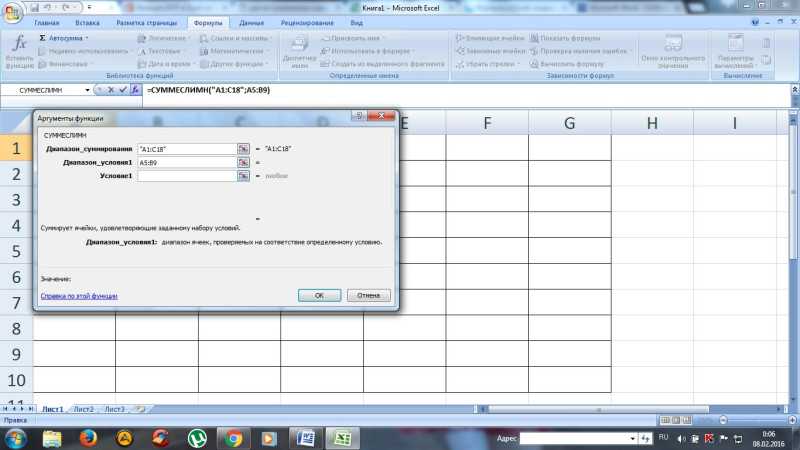Open the taskbar address field dropdown

click(x=632, y=438)
